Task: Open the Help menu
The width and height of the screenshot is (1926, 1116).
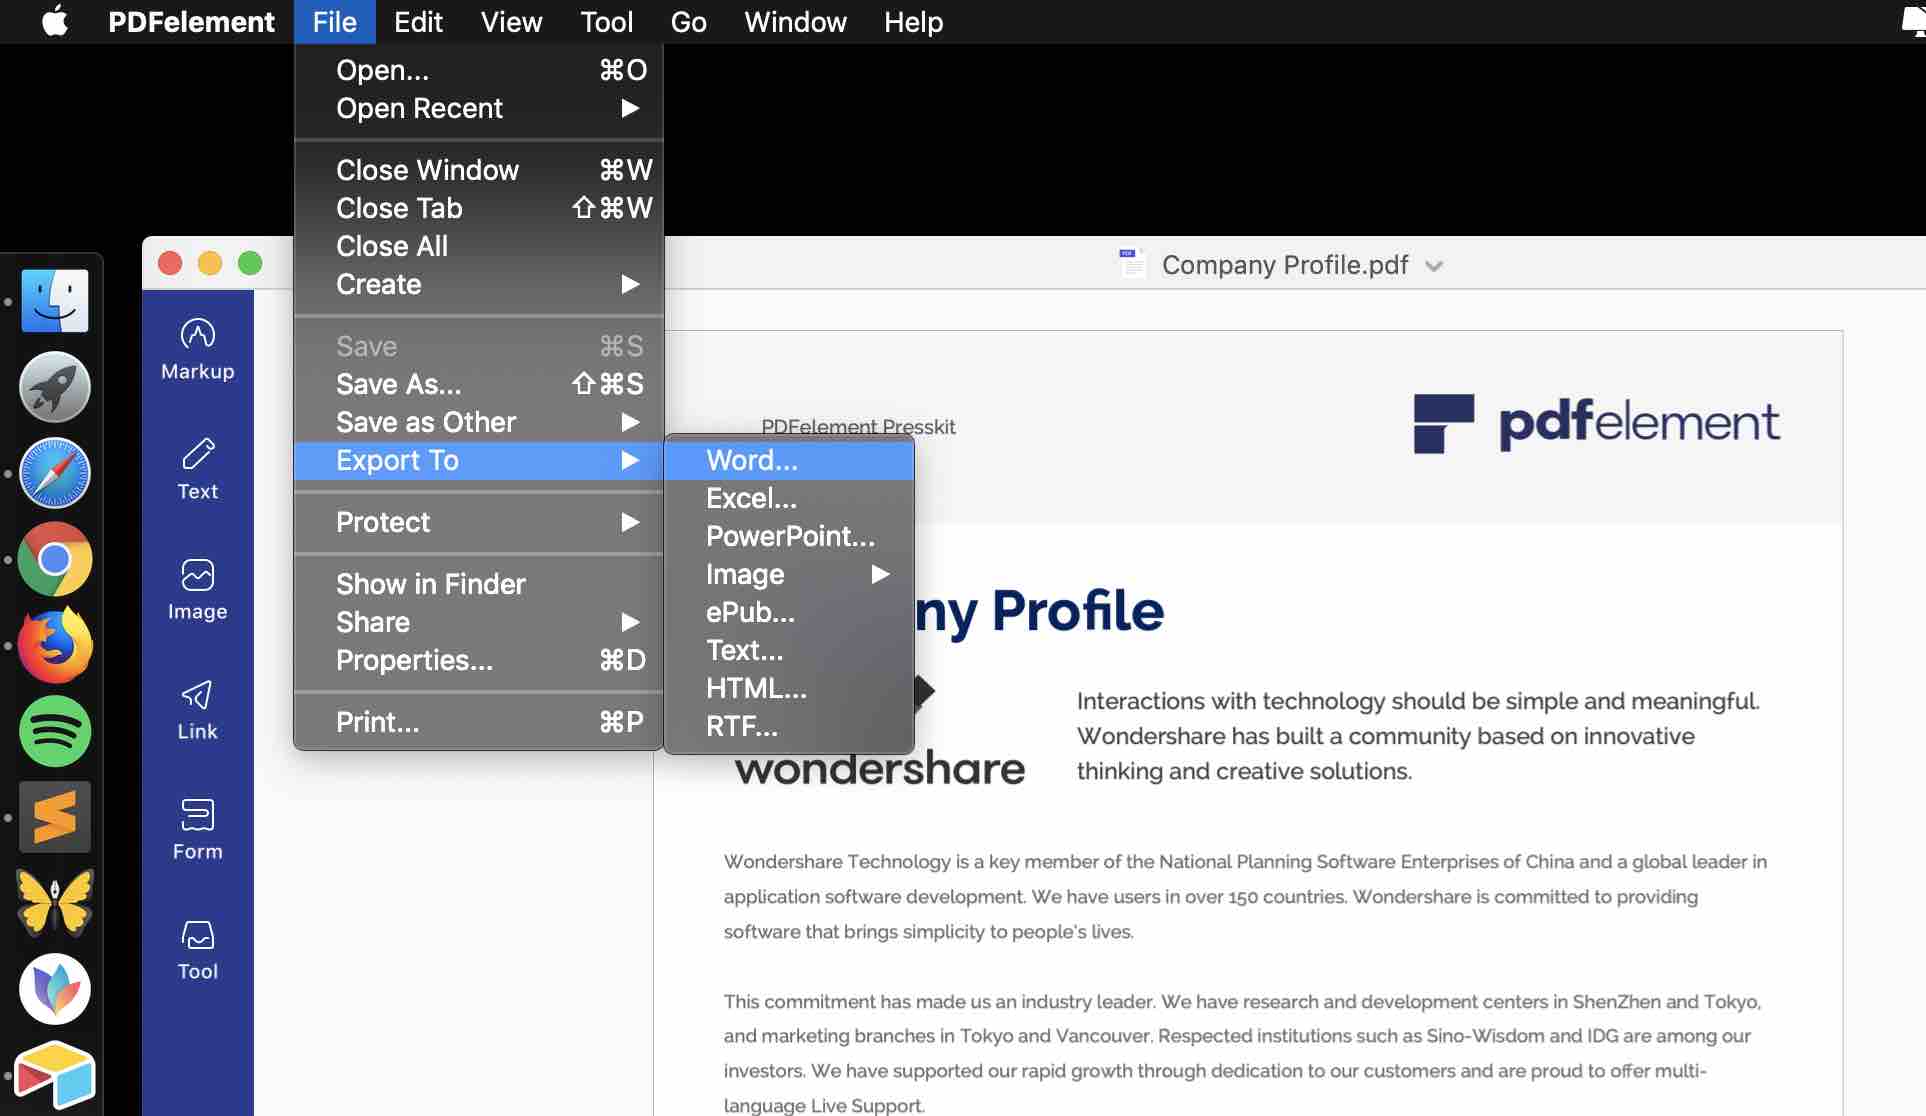Action: pos(913,22)
